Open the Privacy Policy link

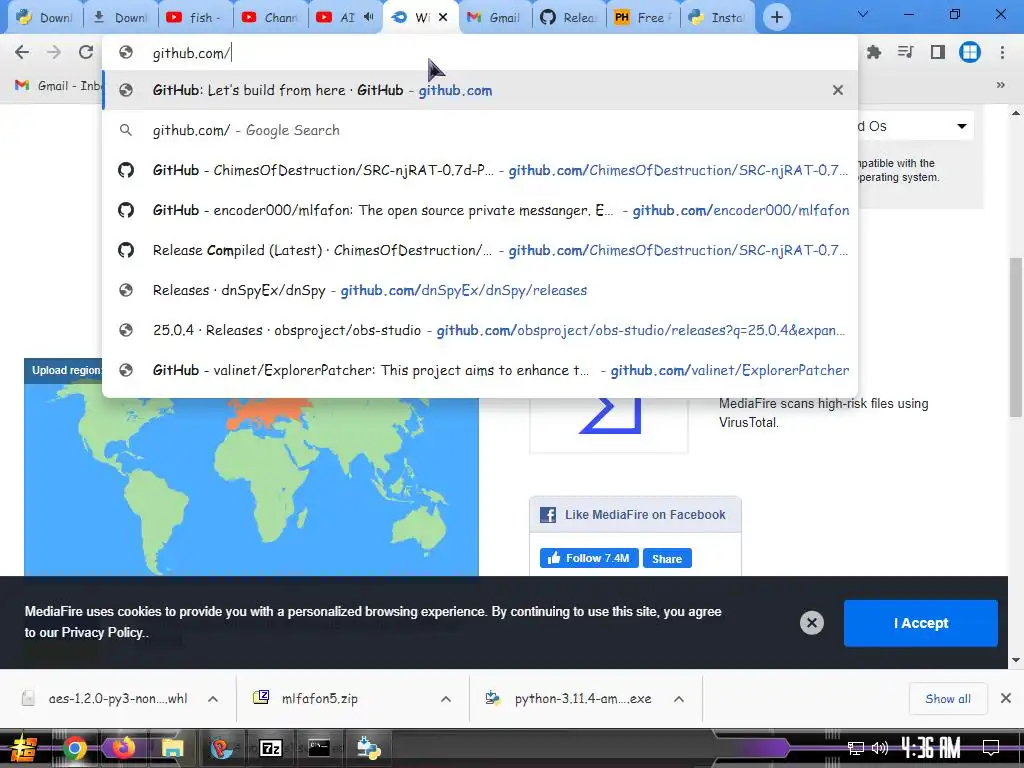(101, 632)
